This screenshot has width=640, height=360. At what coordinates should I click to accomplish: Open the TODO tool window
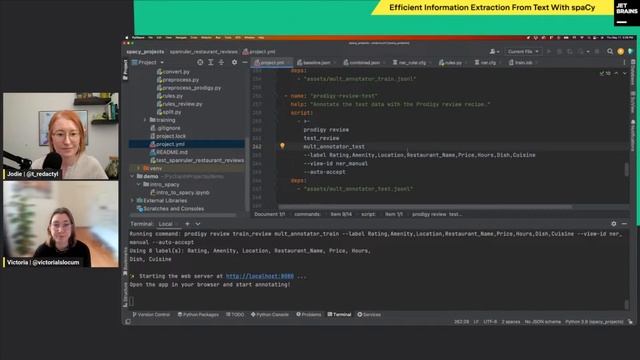pyautogui.click(x=235, y=315)
